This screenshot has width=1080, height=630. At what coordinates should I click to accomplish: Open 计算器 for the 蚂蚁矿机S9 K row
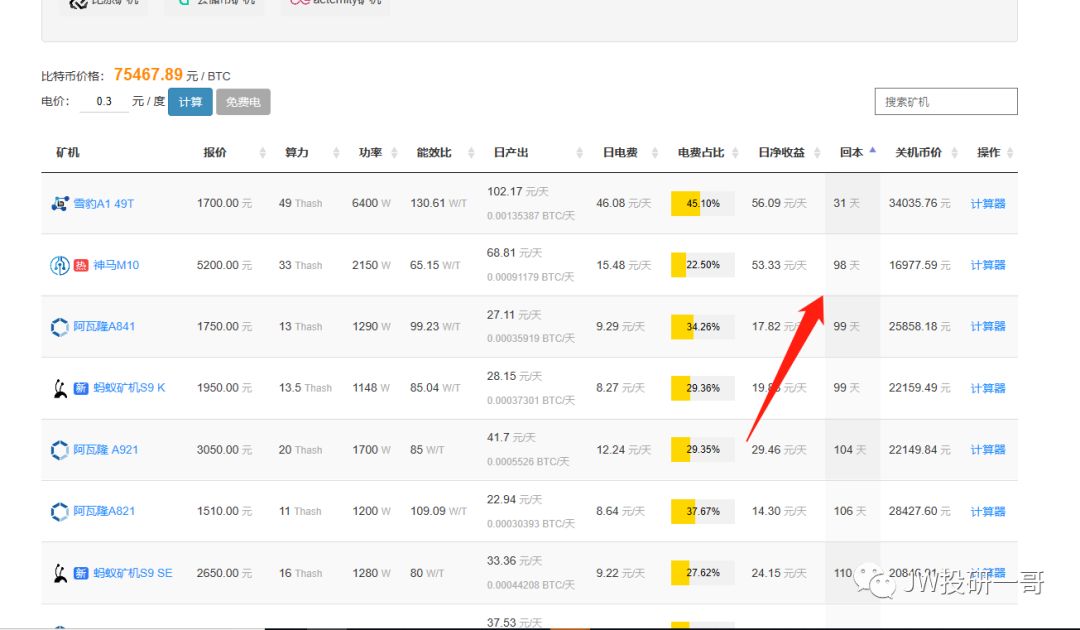coord(988,388)
